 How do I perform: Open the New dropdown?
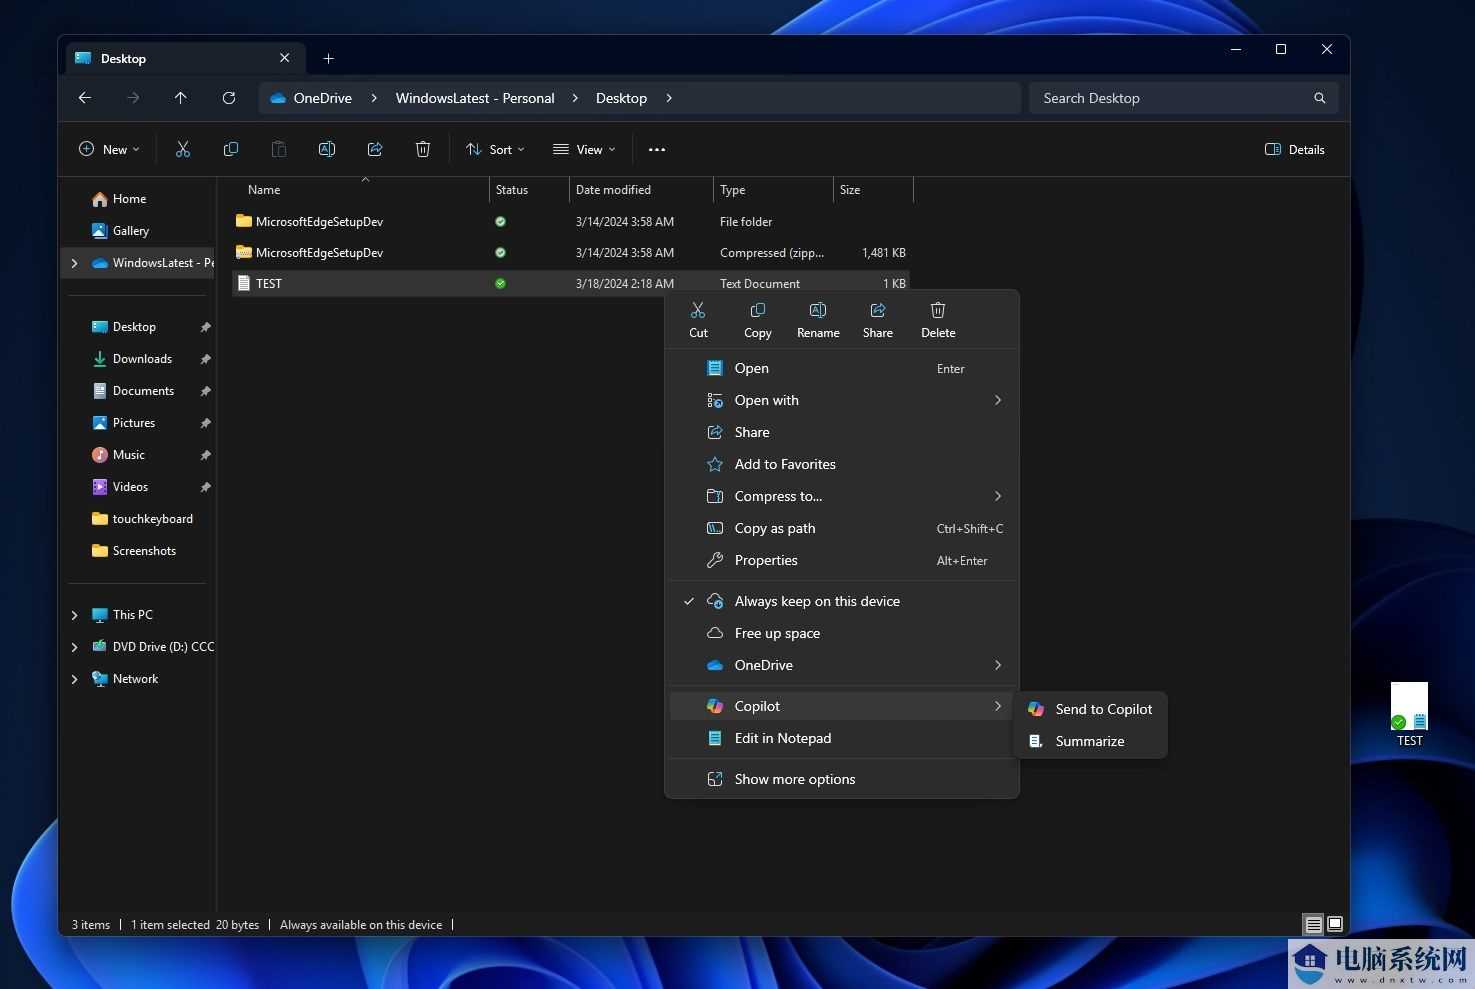click(109, 149)
